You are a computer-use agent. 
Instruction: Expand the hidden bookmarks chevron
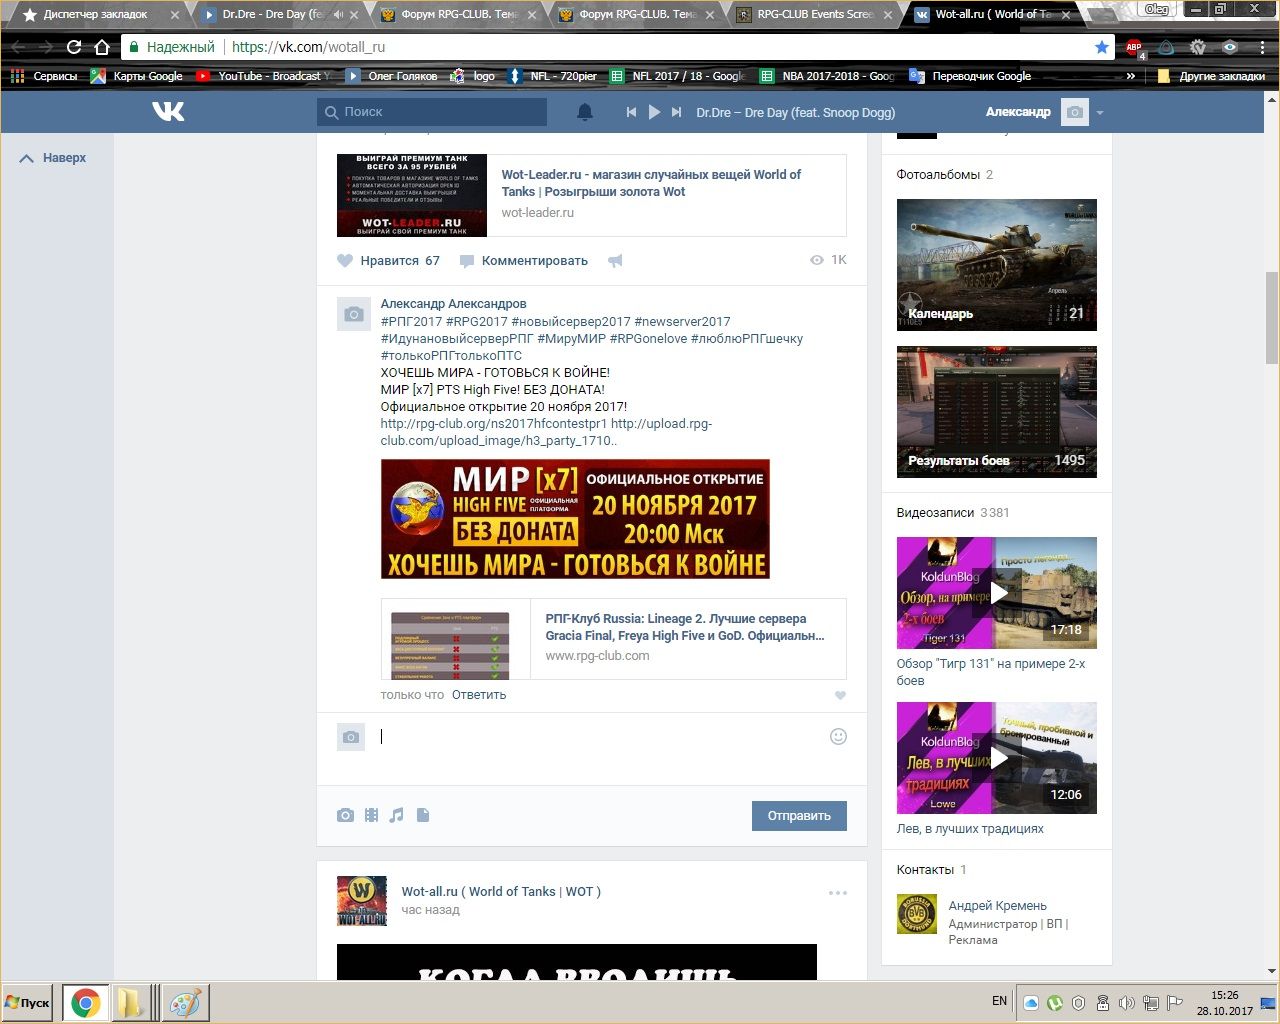(x=1131, y=76)
